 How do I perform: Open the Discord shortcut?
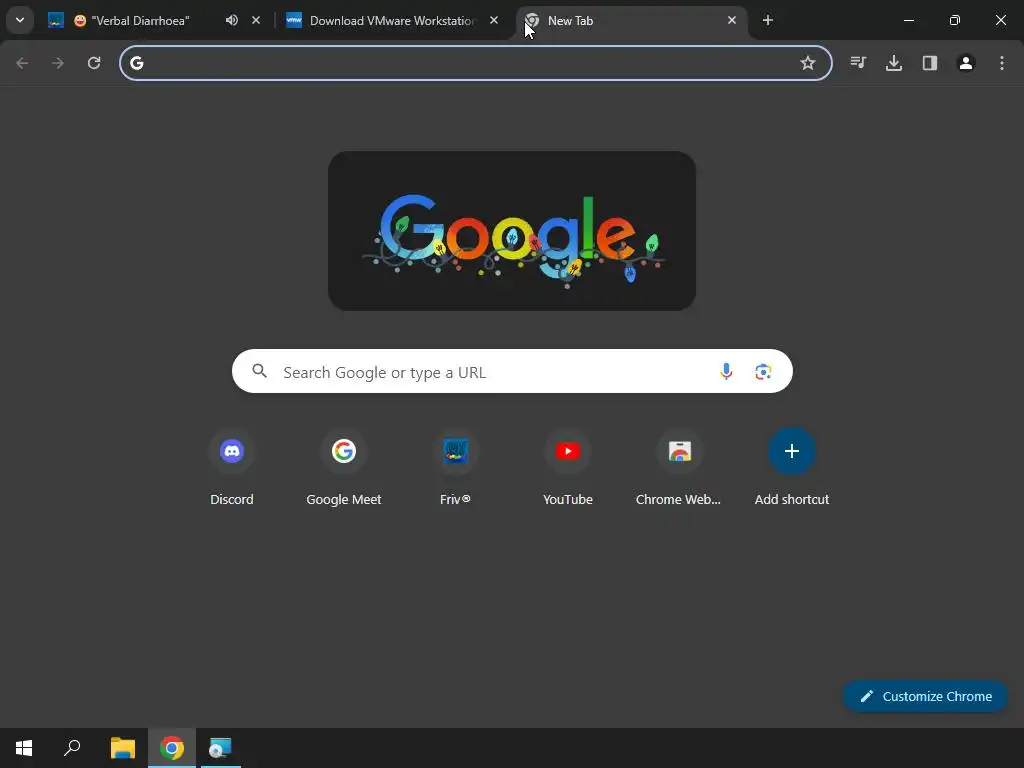232,468
